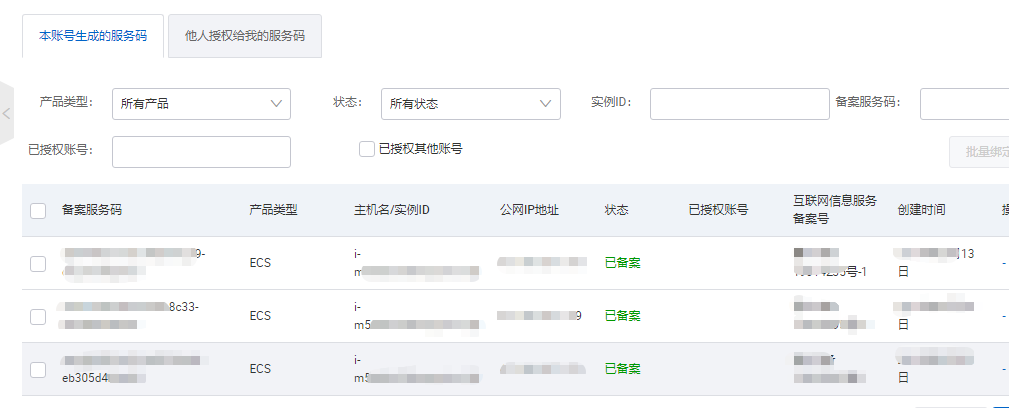Click the 创建时间 column header

click(921, 210)
